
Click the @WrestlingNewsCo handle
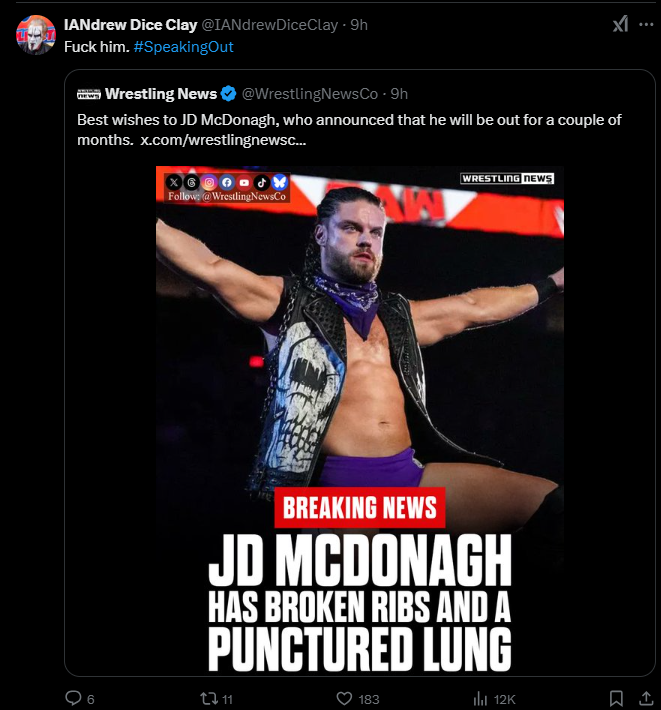(x=310, y=94)
